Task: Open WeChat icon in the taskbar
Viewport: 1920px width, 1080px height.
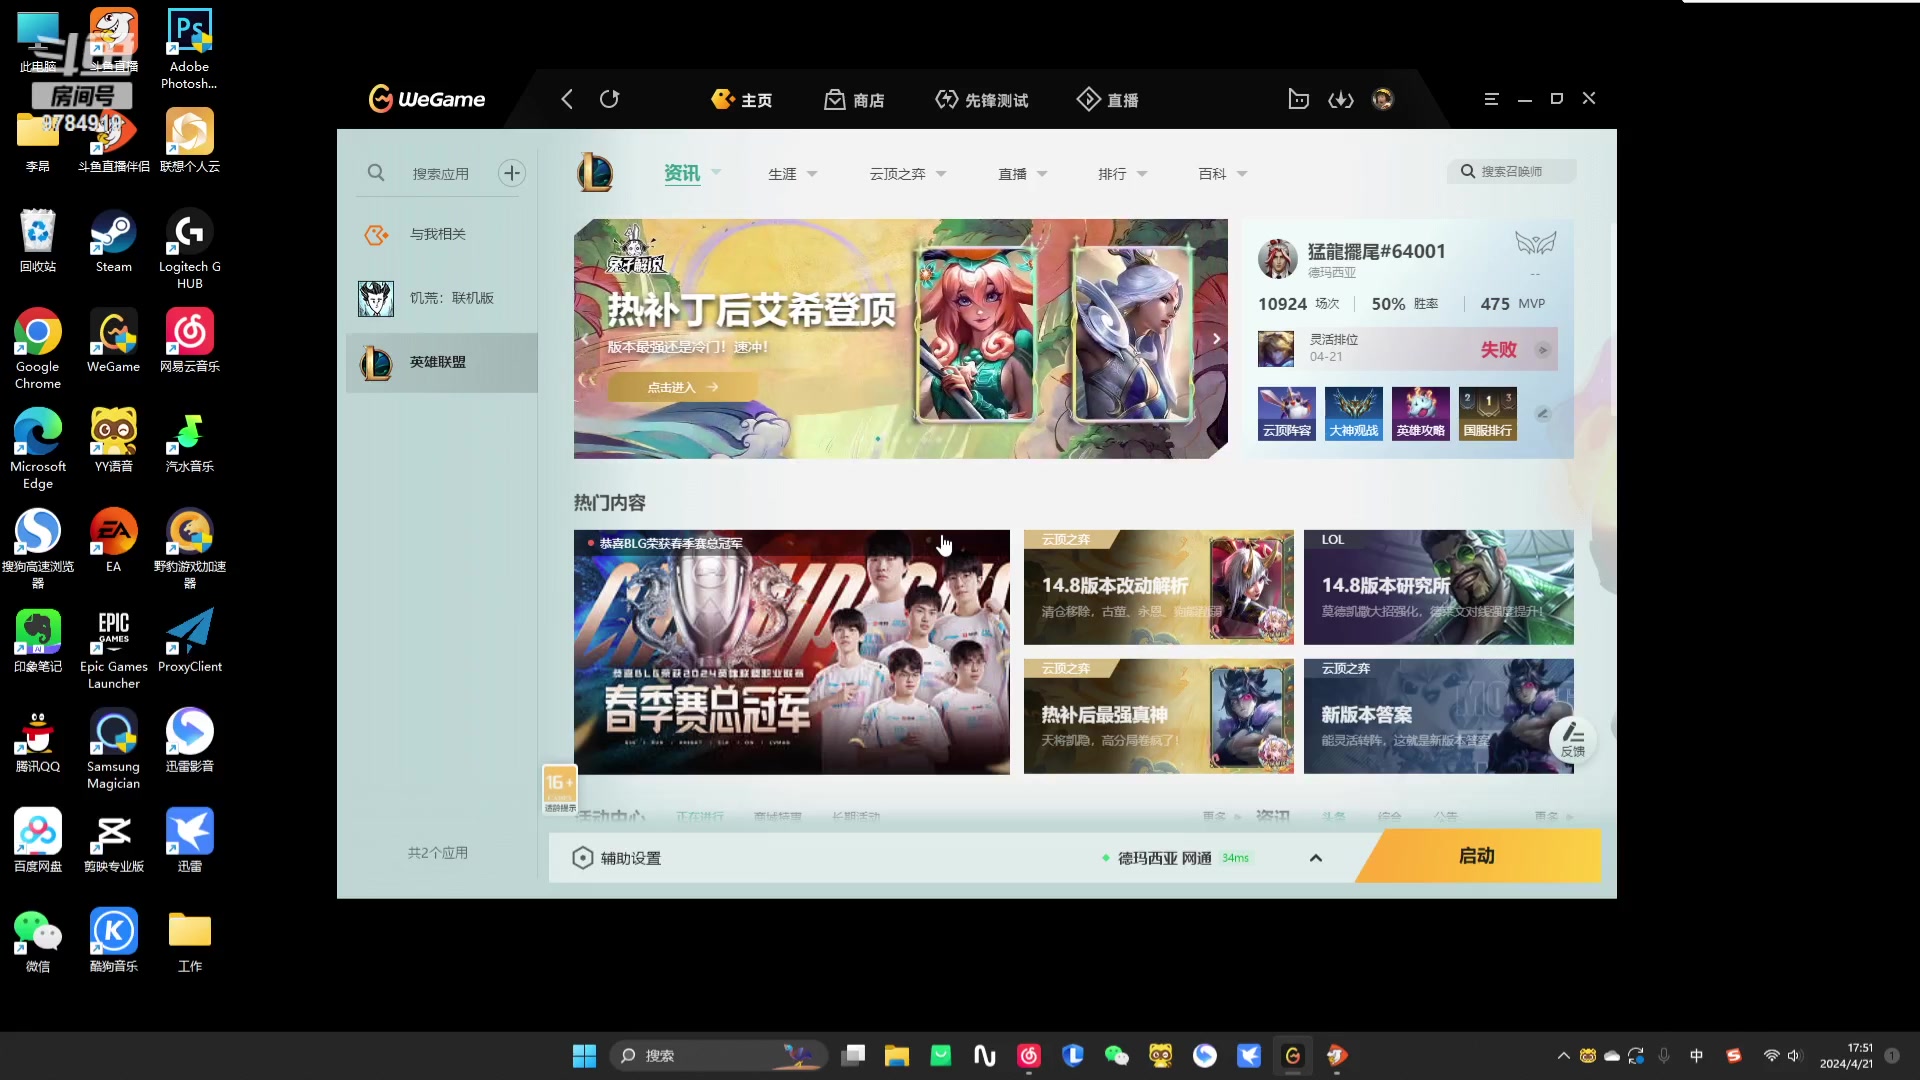Action: tap(1117, 1055)
